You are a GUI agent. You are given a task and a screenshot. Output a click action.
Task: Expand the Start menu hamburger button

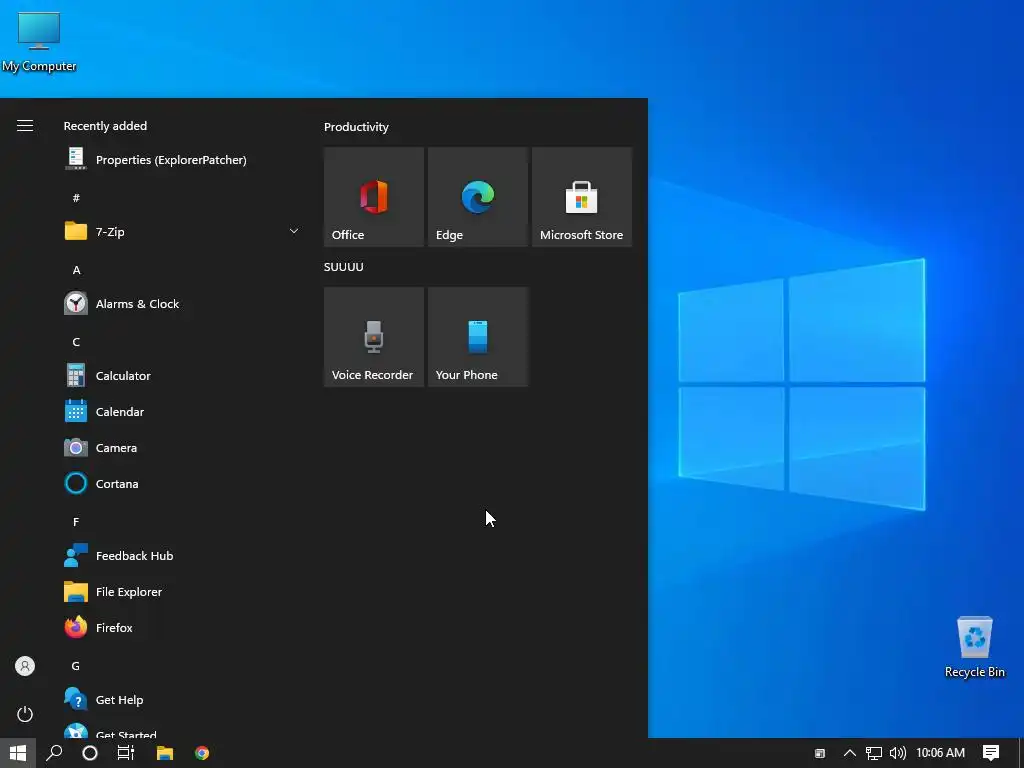tap(25, 125)
